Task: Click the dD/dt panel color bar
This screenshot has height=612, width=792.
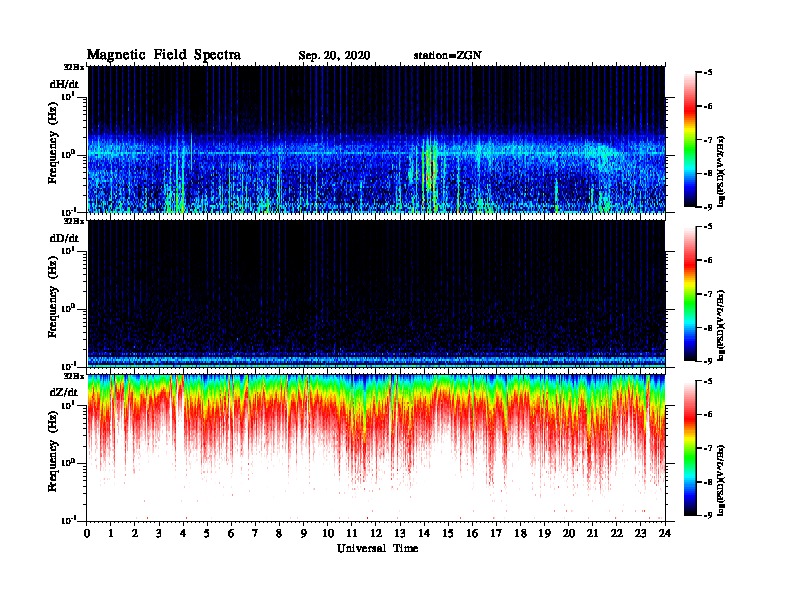Action: pos(690,293)
